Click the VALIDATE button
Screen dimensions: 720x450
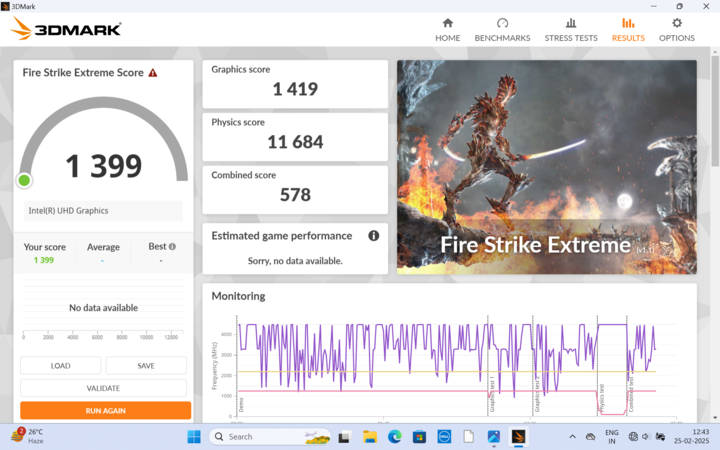click(103, 388)
